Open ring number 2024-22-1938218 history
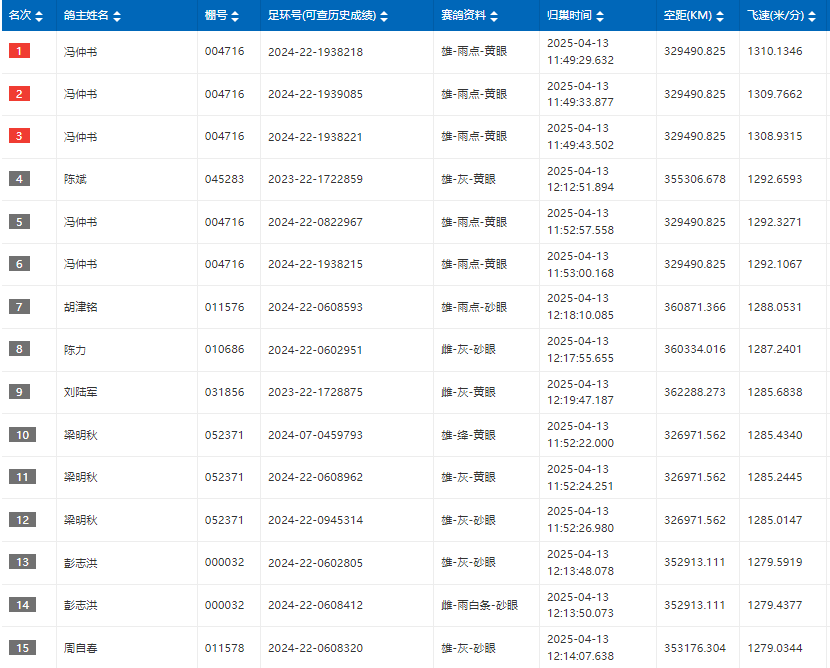 315,52
